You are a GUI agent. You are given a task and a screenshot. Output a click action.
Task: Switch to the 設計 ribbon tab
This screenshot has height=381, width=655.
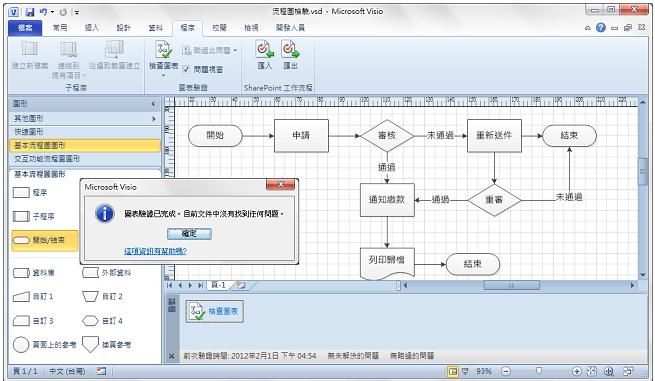[x=124, y=28]
